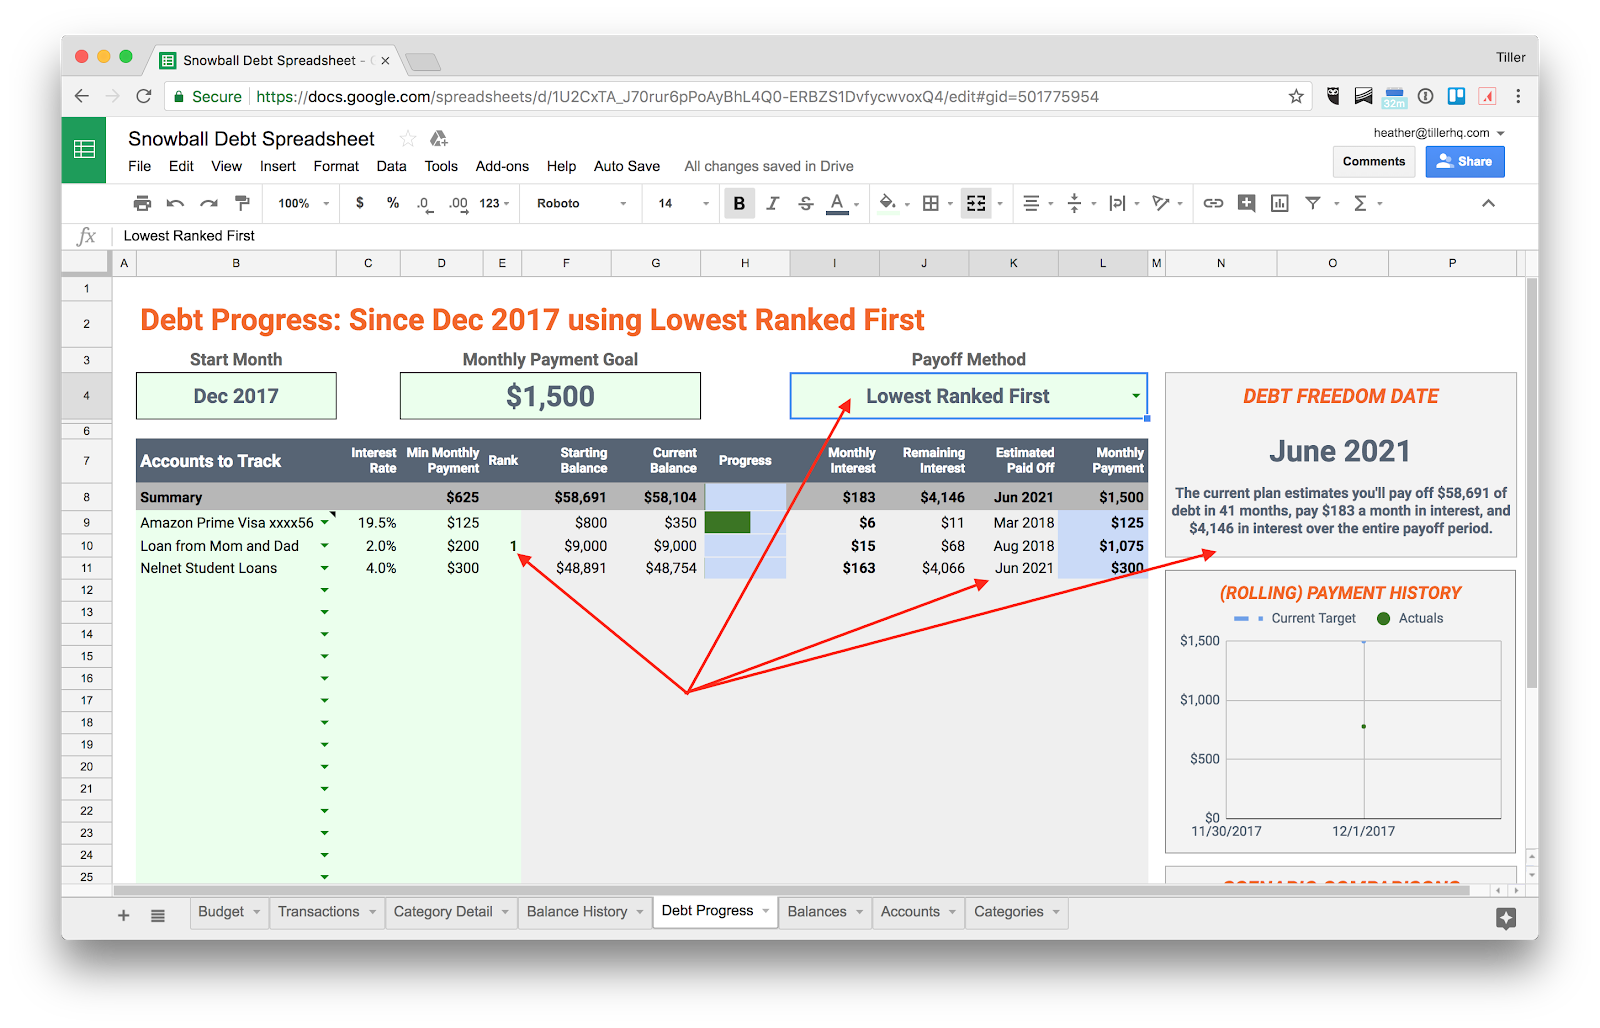Collapse the menus with up chevron

1488,203
